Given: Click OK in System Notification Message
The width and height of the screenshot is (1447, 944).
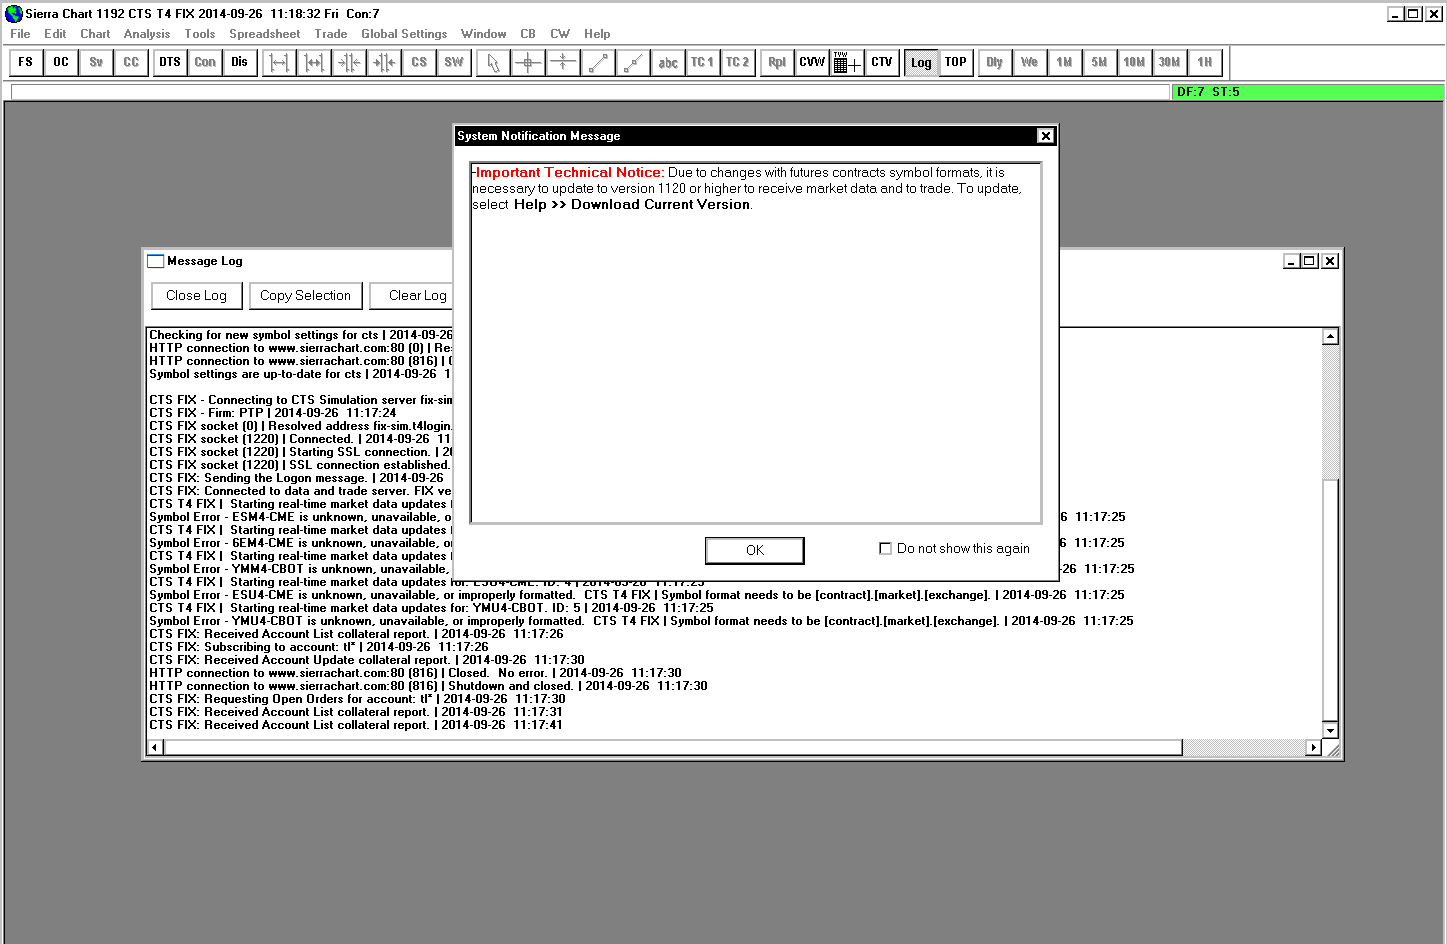Looking at the screenshot, I should [755, 550].
